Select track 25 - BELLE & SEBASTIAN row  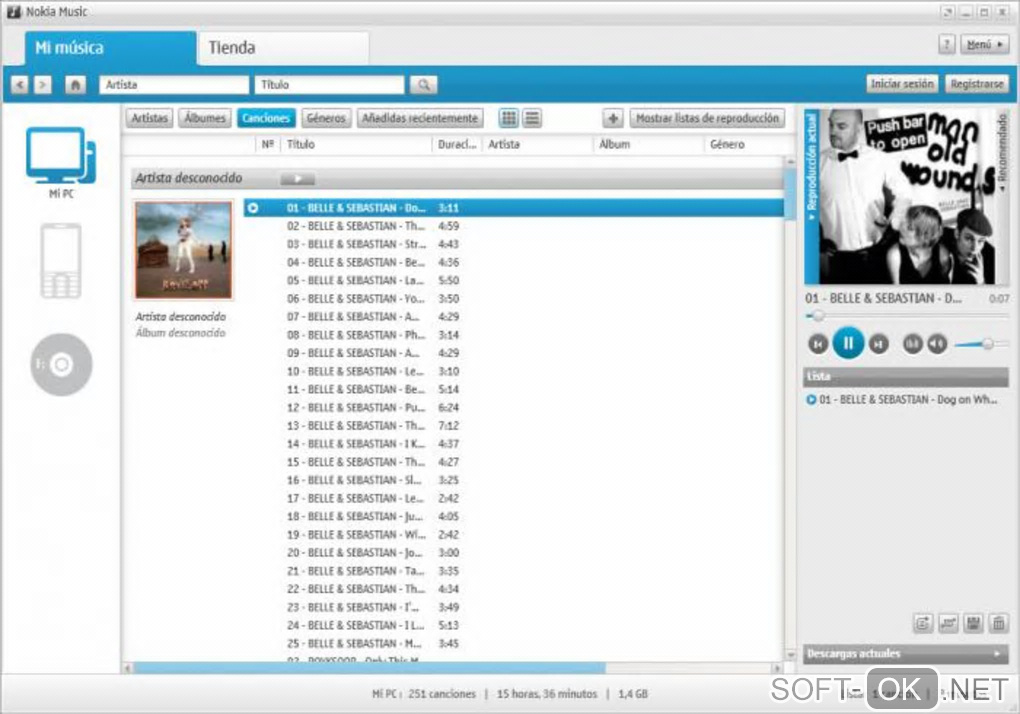click(514, 644)
